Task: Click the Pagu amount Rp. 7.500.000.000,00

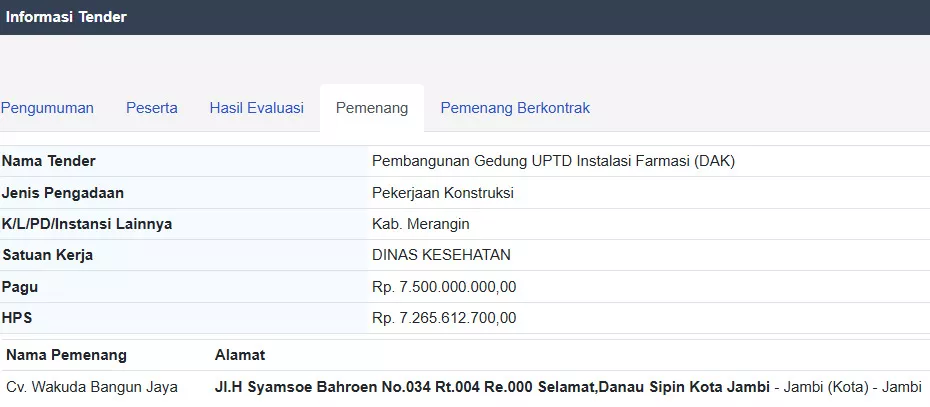Action: 444,287
